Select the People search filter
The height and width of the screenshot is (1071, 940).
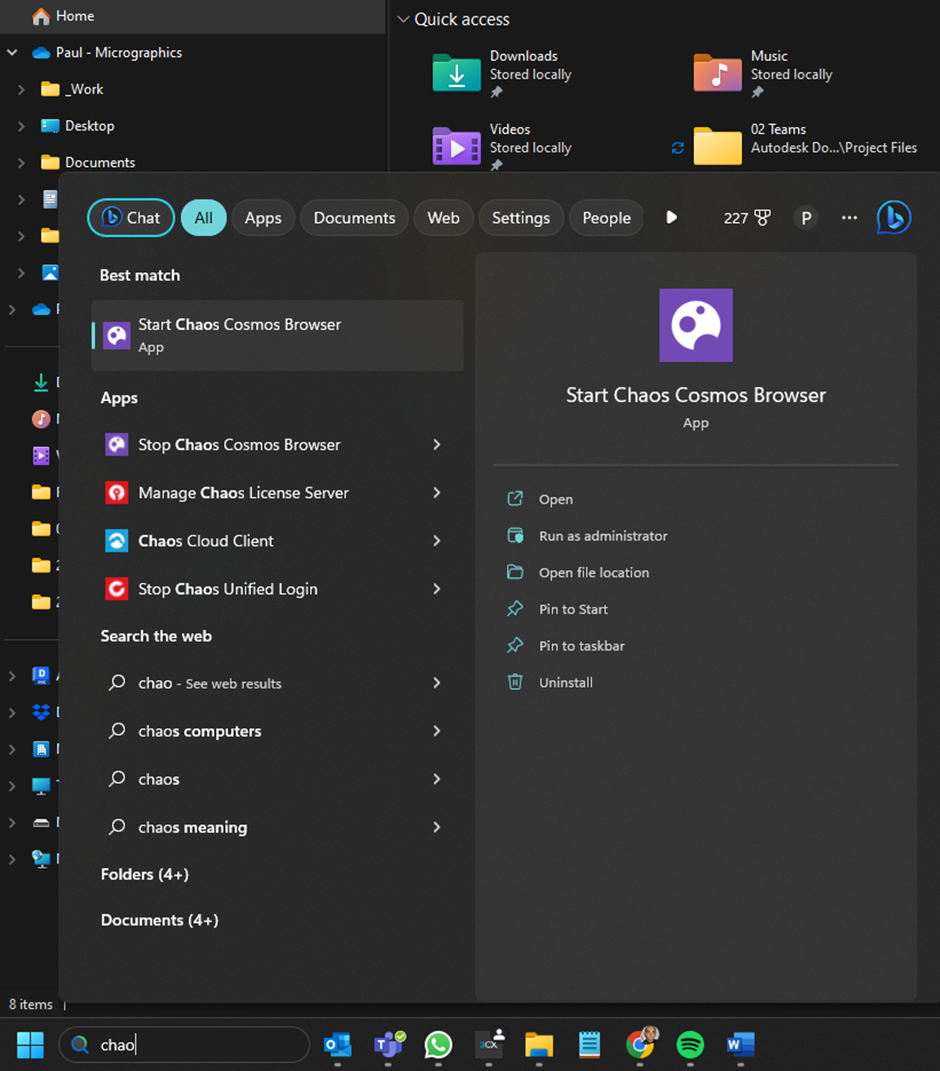pos(607,218)
